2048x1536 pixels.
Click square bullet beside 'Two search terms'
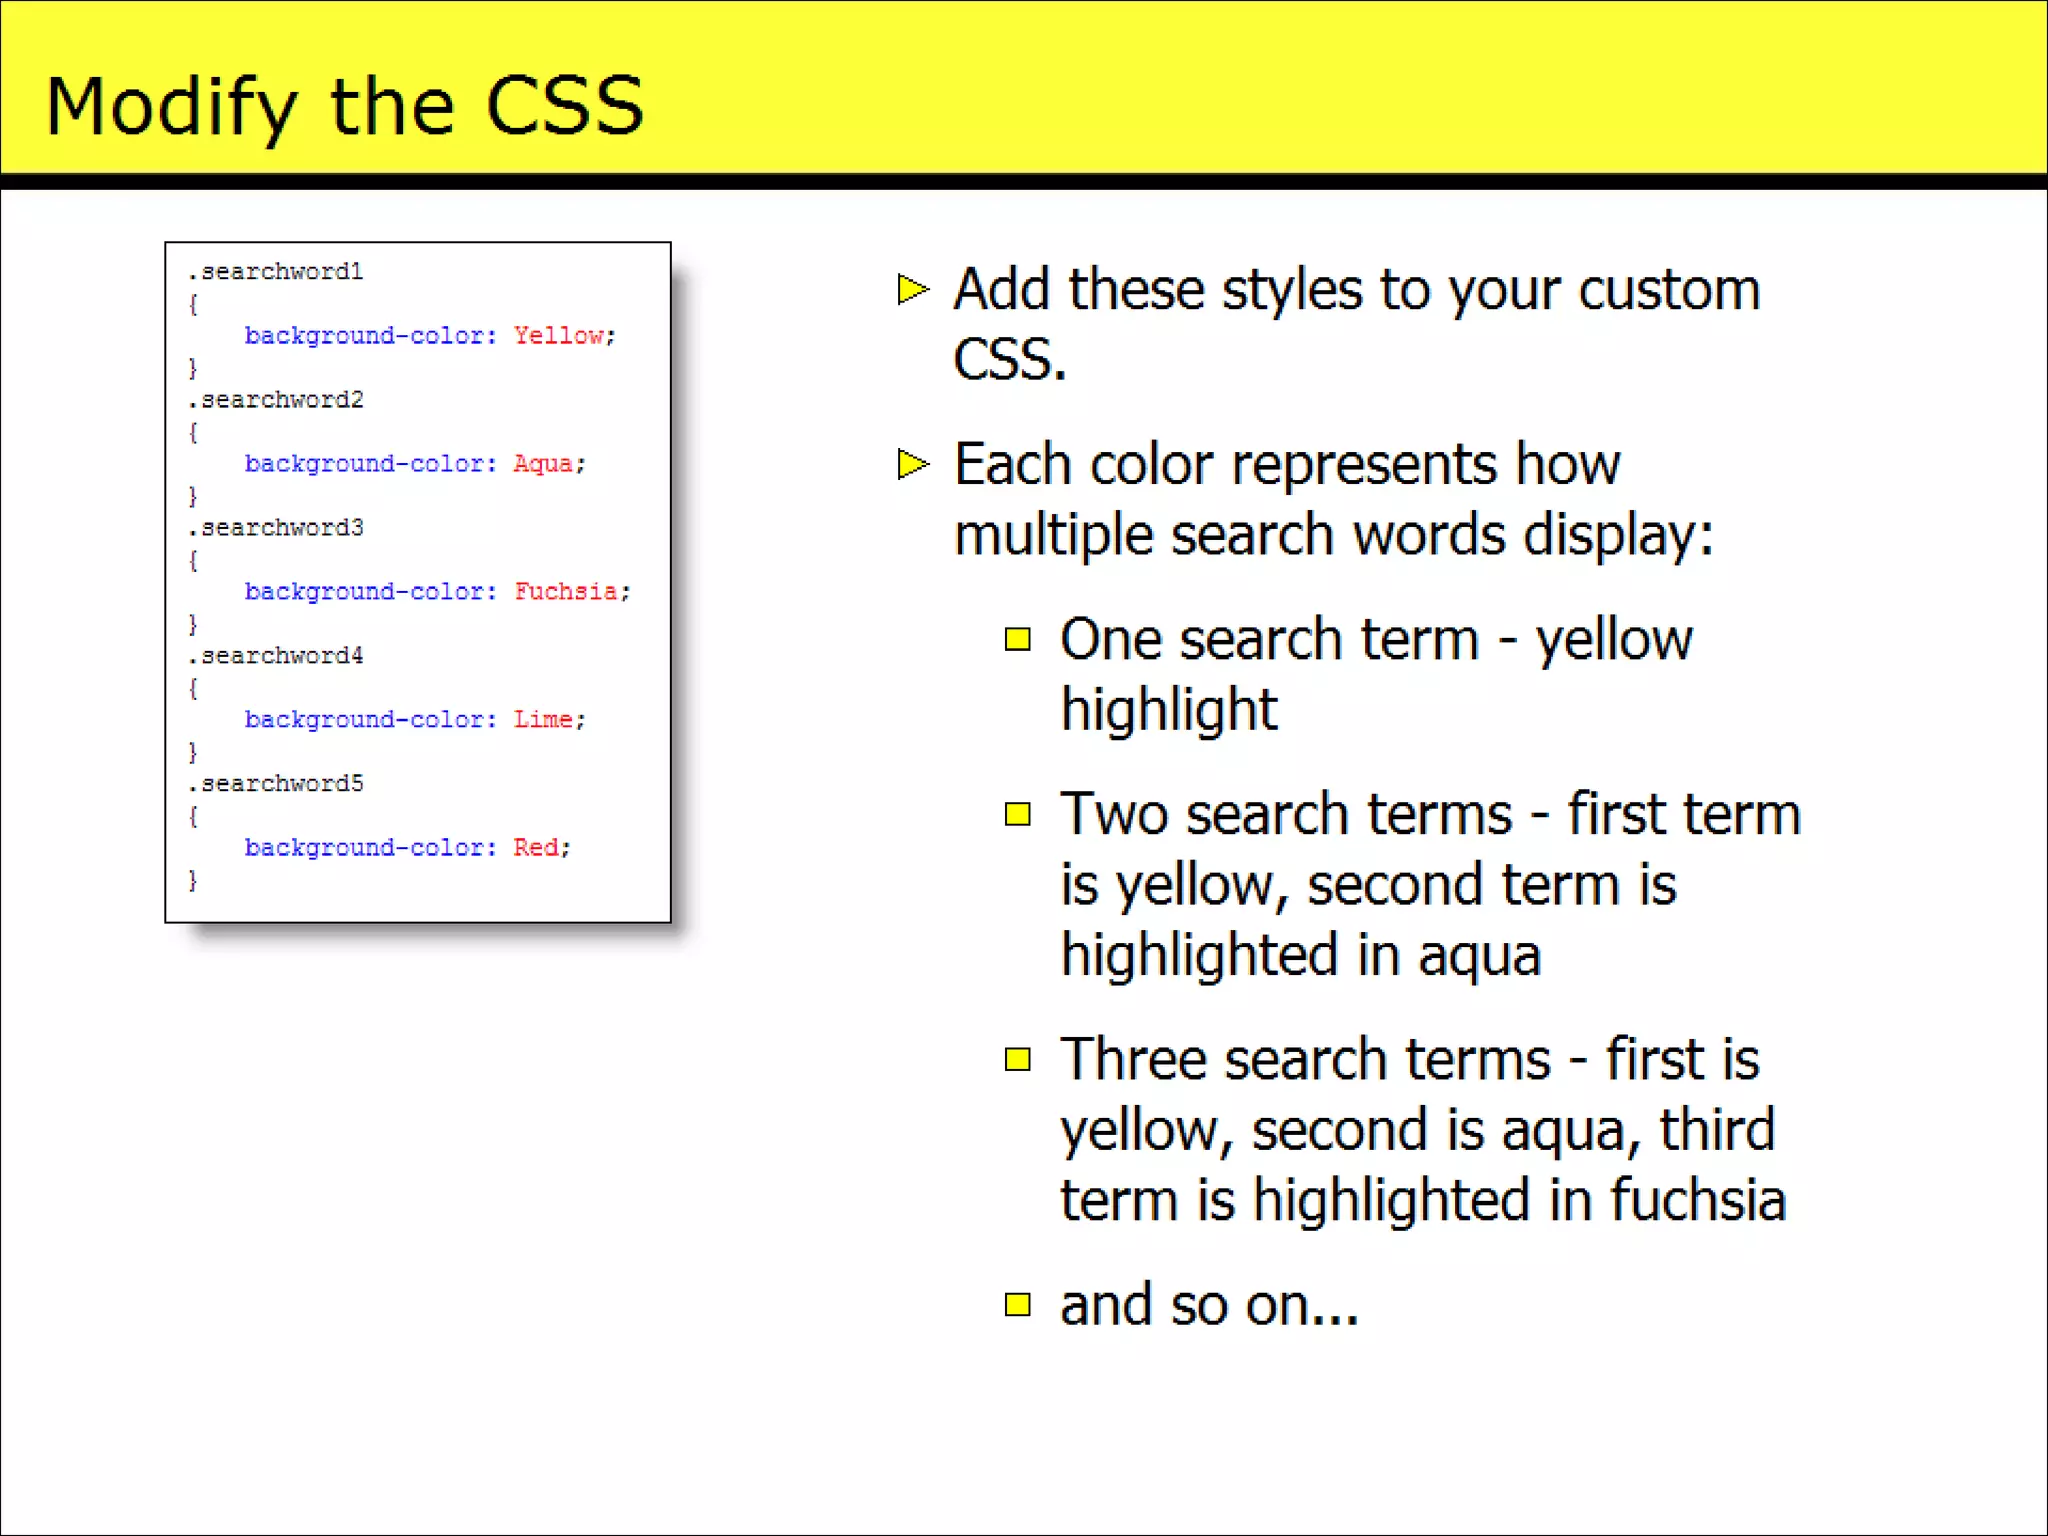(x=1017, y=814)
